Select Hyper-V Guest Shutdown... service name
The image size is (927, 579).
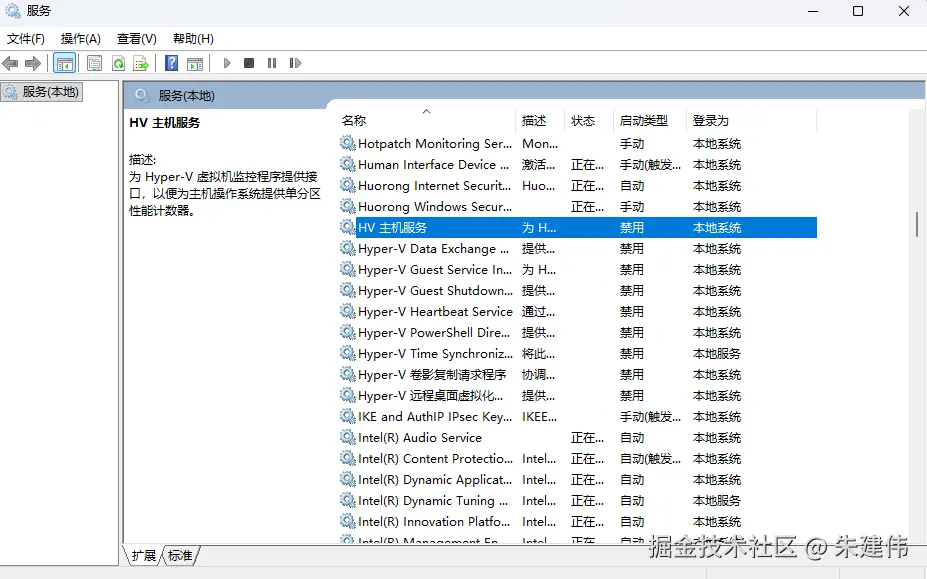pos(435,290)
